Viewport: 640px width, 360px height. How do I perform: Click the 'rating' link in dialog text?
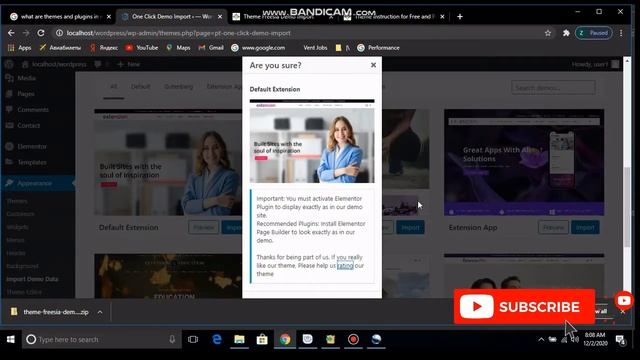(345, 266)
